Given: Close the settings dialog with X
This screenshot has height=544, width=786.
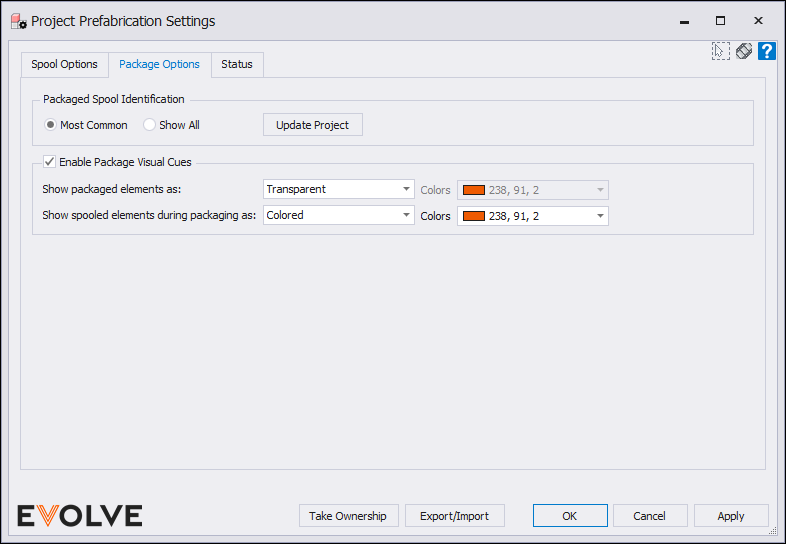Looking at the screenshot, I should [x=758, y=21].
